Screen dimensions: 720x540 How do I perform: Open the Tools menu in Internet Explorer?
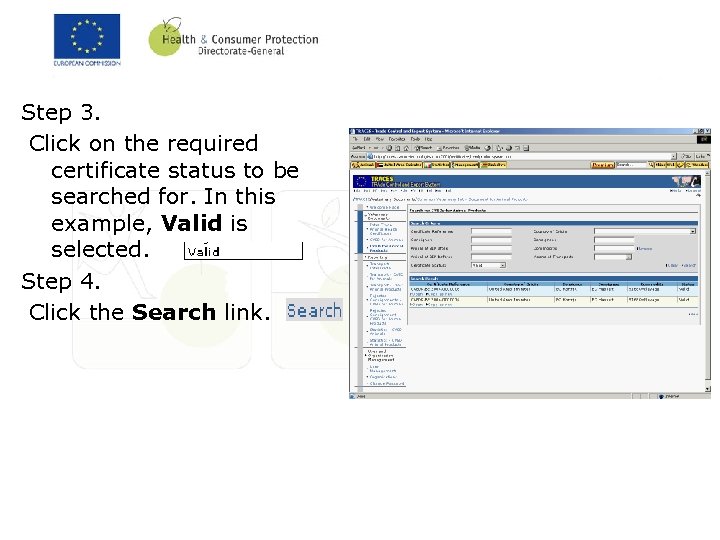tap(415, 139)
